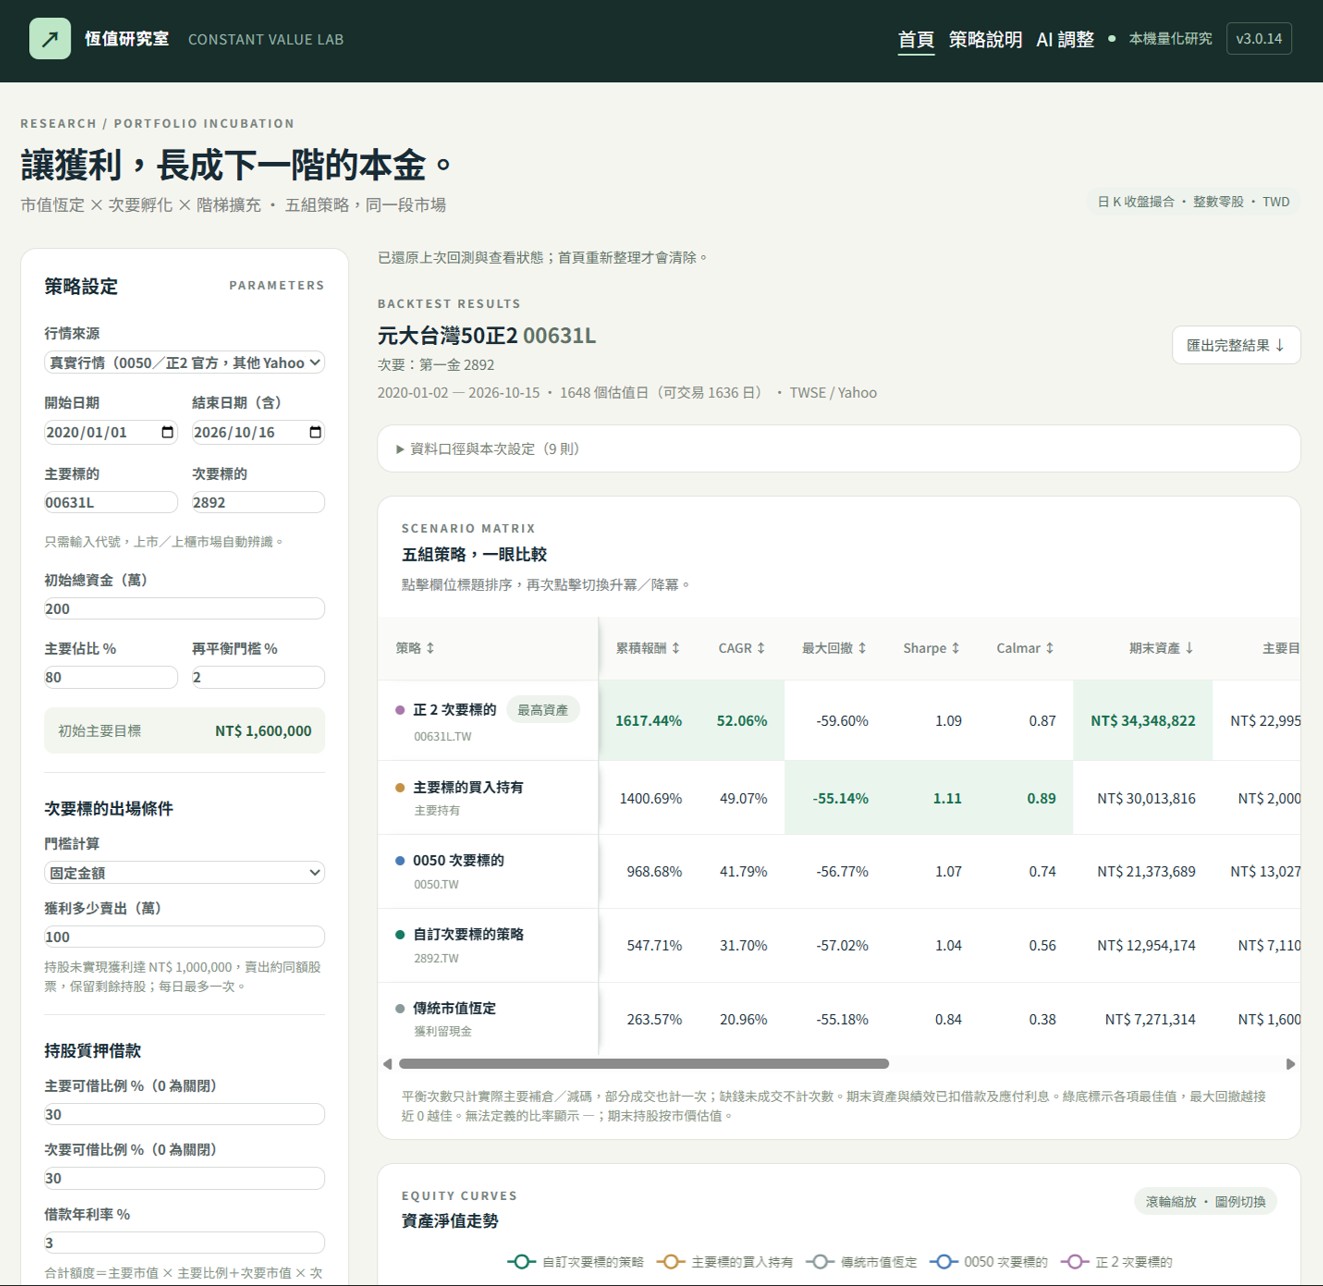Click the 主要佔比 % input field
1323x1286 pixels.
pos(111,677)
